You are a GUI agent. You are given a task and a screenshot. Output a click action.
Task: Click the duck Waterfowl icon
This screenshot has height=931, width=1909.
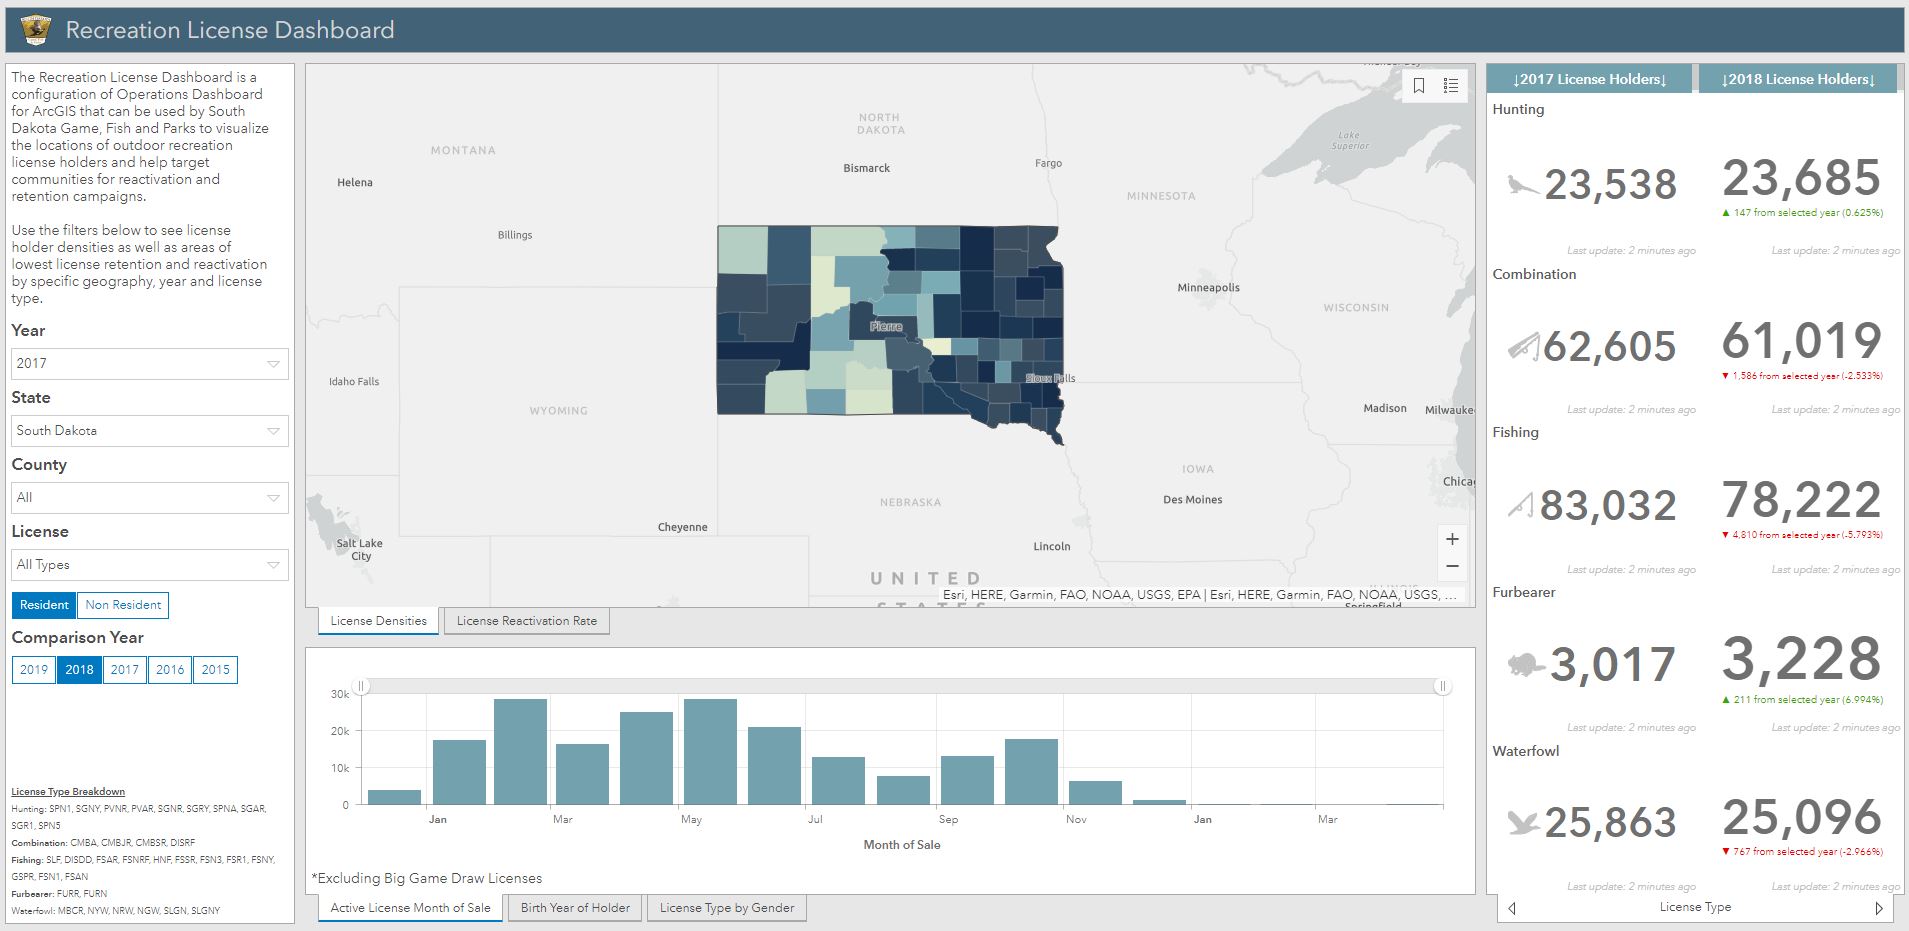[1524, 823]
